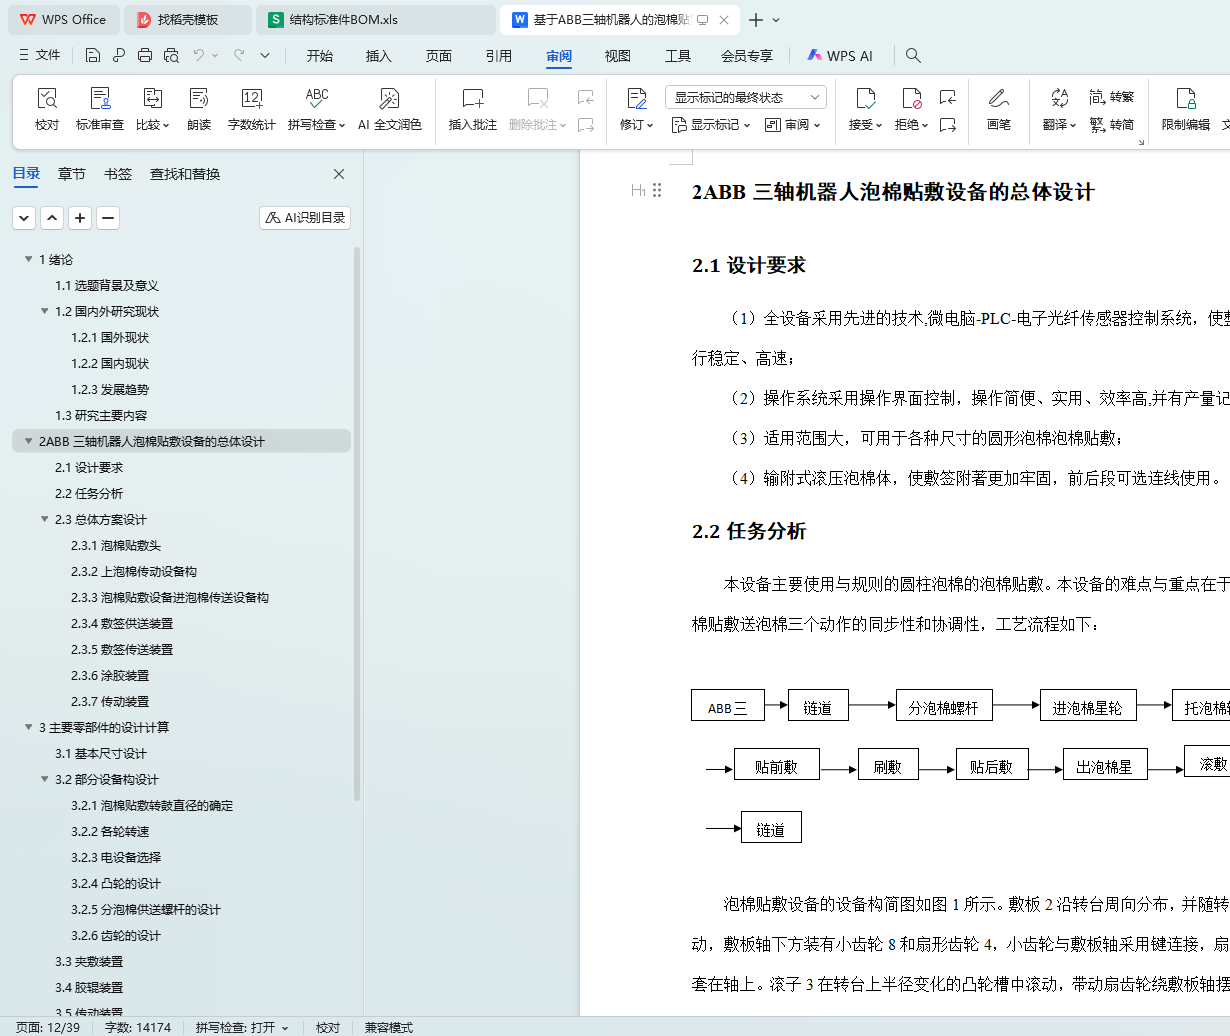This screenshot has height=1036, width=1230.
Task: Click the 分泡棉螺杆 flowchart box
Action: tap(944, 705)
